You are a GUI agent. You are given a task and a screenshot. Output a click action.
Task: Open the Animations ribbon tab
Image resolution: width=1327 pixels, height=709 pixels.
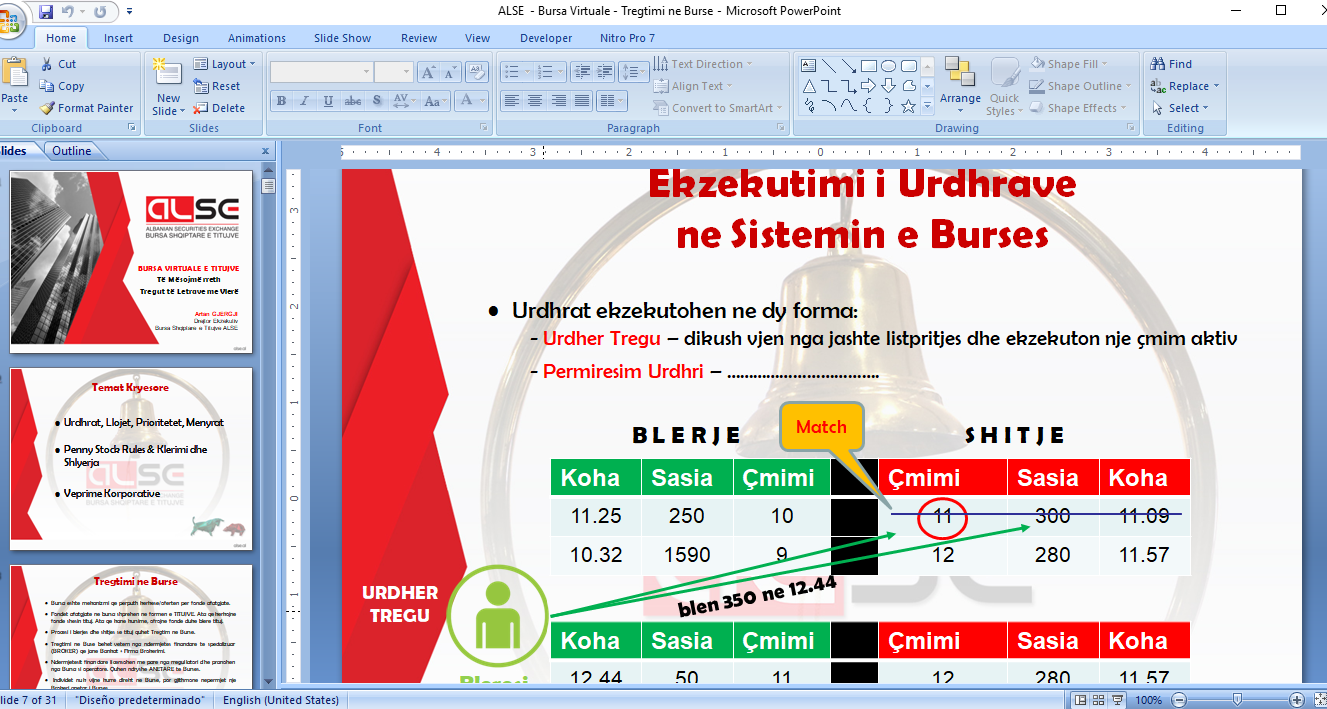[x=256, y=38]
